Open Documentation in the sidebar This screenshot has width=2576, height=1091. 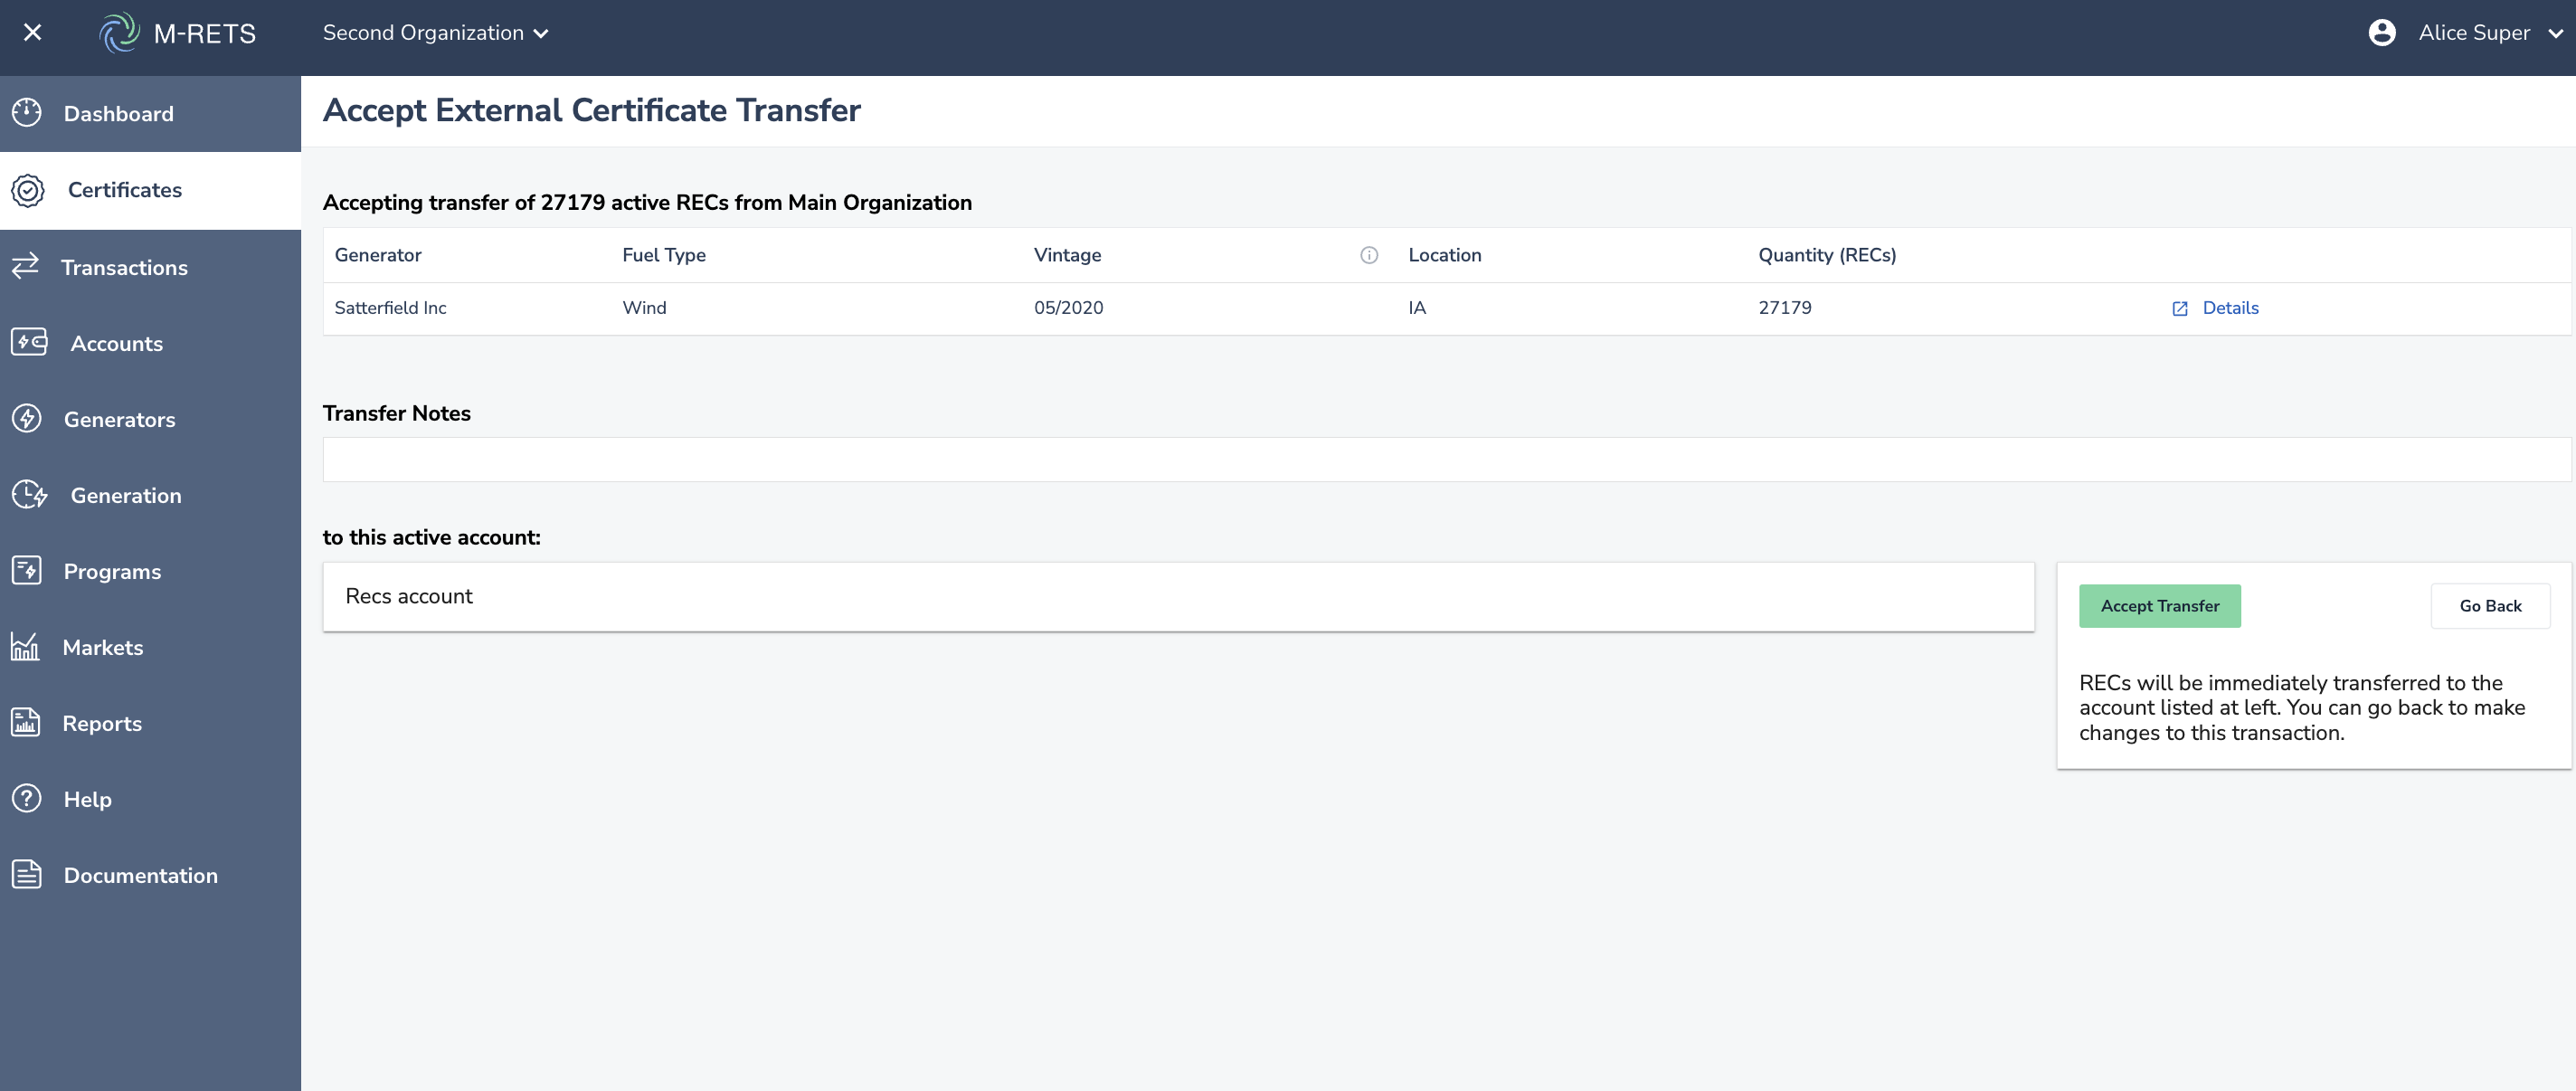click(140, 875)
